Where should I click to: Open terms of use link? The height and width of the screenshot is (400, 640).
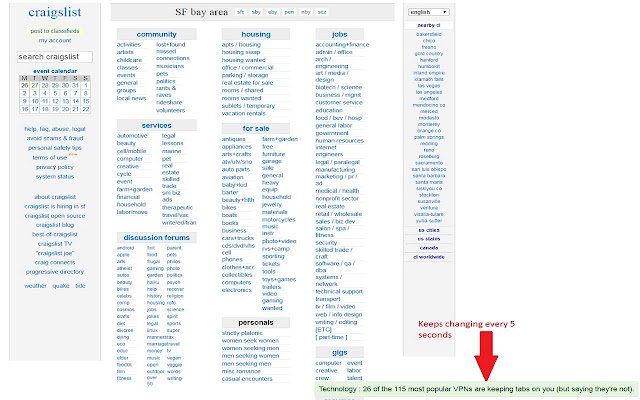click(49, 158)
